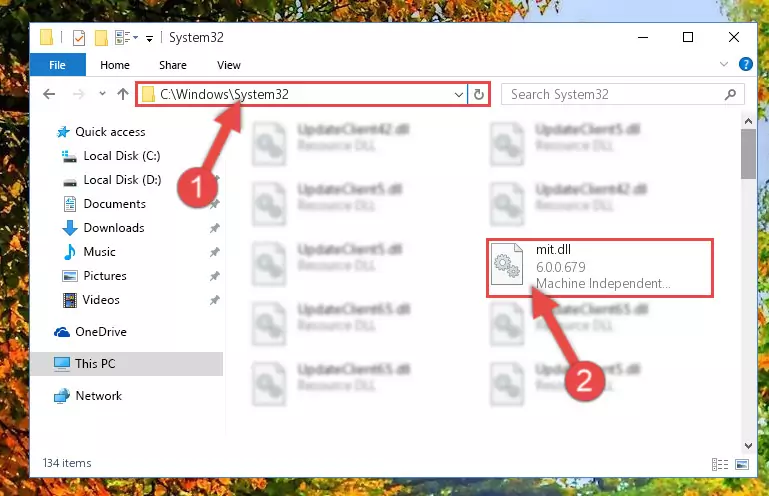Go back with the left arrow
The image size is (769, 496).
pyautogui.click(x=49, y=94)
